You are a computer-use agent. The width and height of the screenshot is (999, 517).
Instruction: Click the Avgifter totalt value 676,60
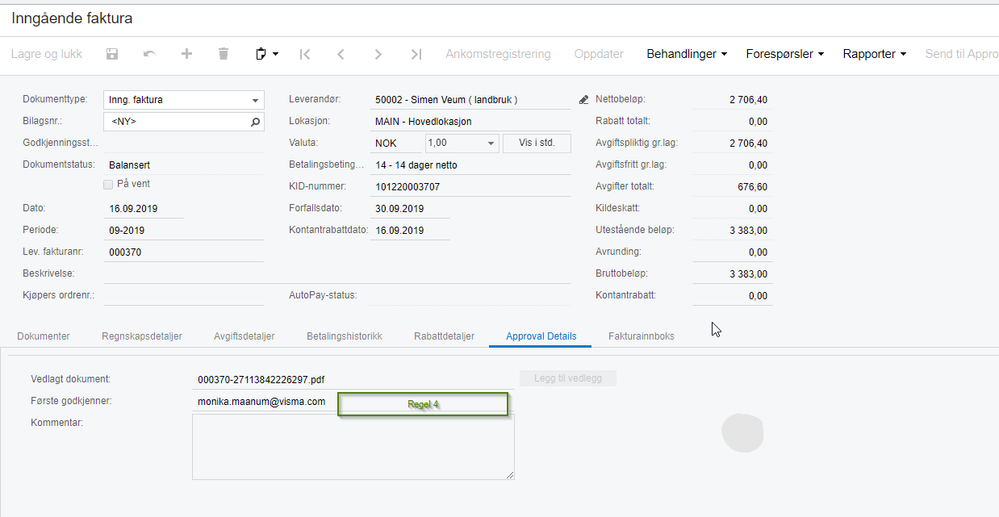pos(732,187)
